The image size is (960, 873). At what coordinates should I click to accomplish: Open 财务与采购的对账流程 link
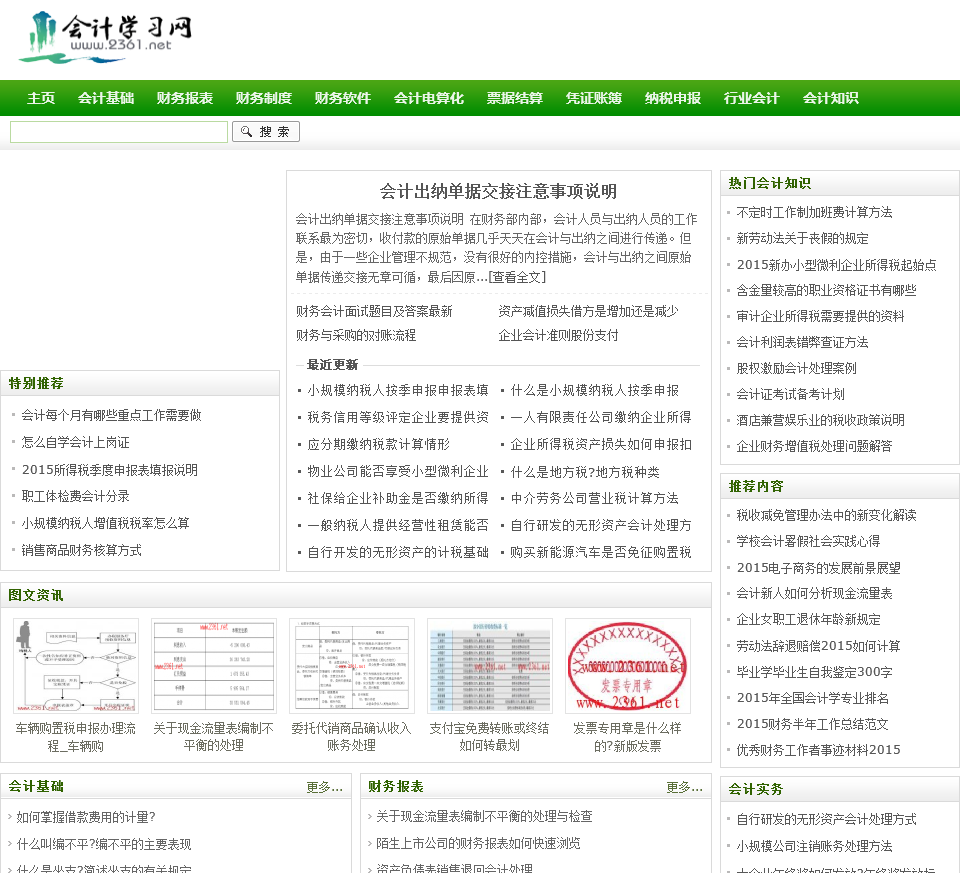tap(356, 335)
